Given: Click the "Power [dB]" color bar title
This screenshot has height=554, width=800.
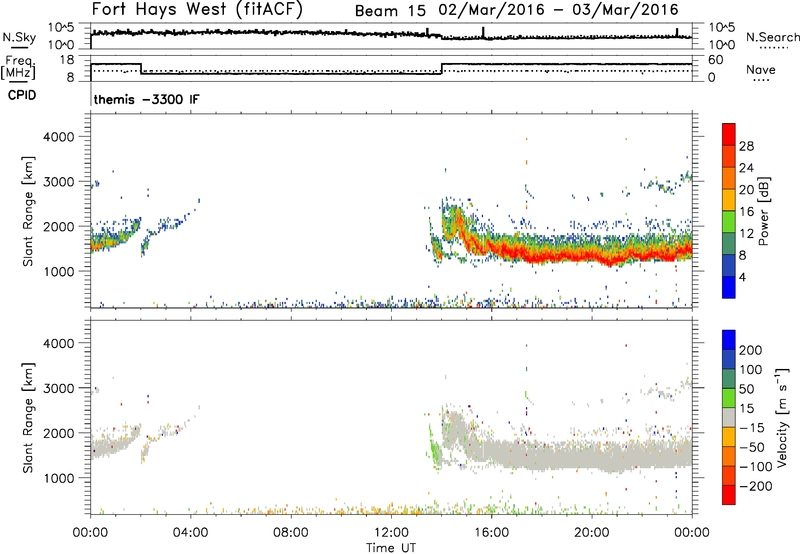Looking at the screenshot, I should pyautogui.click(x=763, y=211).
